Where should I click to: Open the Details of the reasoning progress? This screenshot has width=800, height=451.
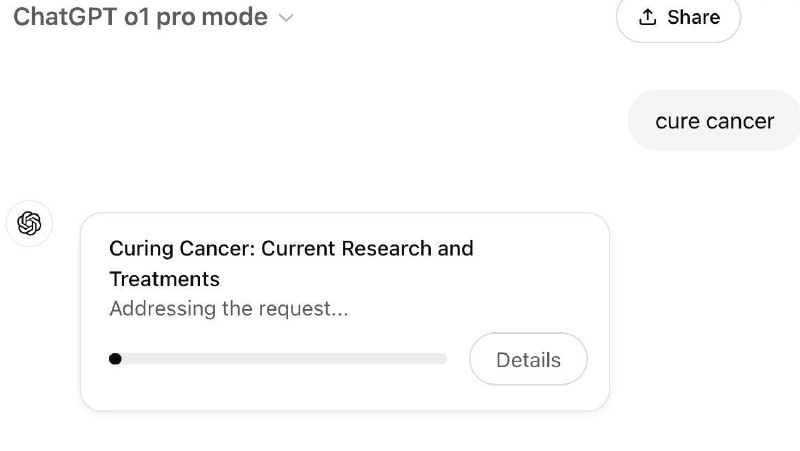tap(528, 359)
